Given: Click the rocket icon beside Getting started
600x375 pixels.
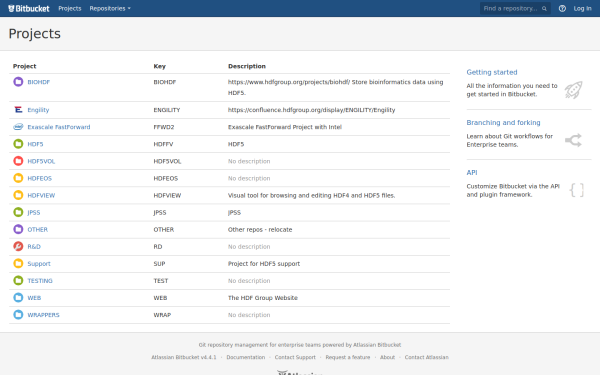Looking at the screenshot, I should (573, 90).
